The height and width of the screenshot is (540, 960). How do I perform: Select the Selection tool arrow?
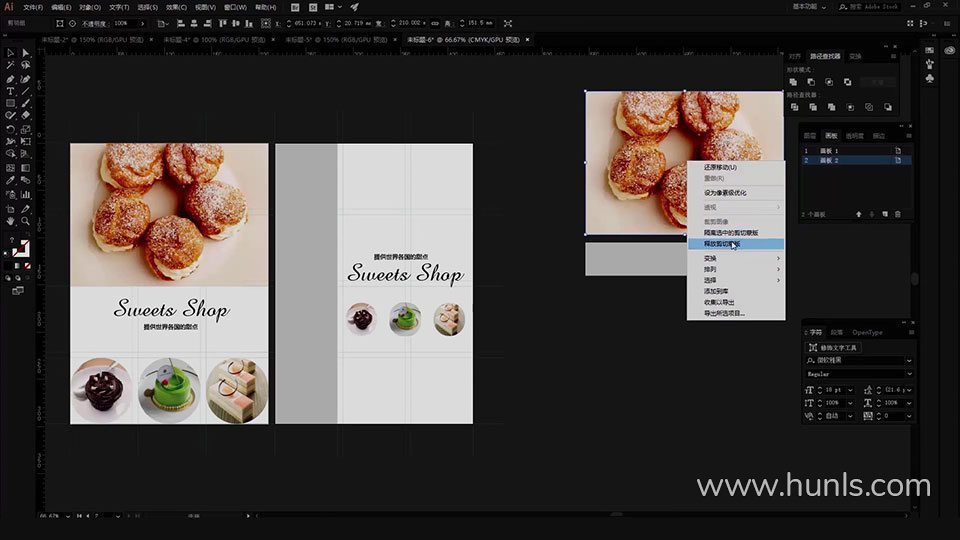tap(10, 53)
